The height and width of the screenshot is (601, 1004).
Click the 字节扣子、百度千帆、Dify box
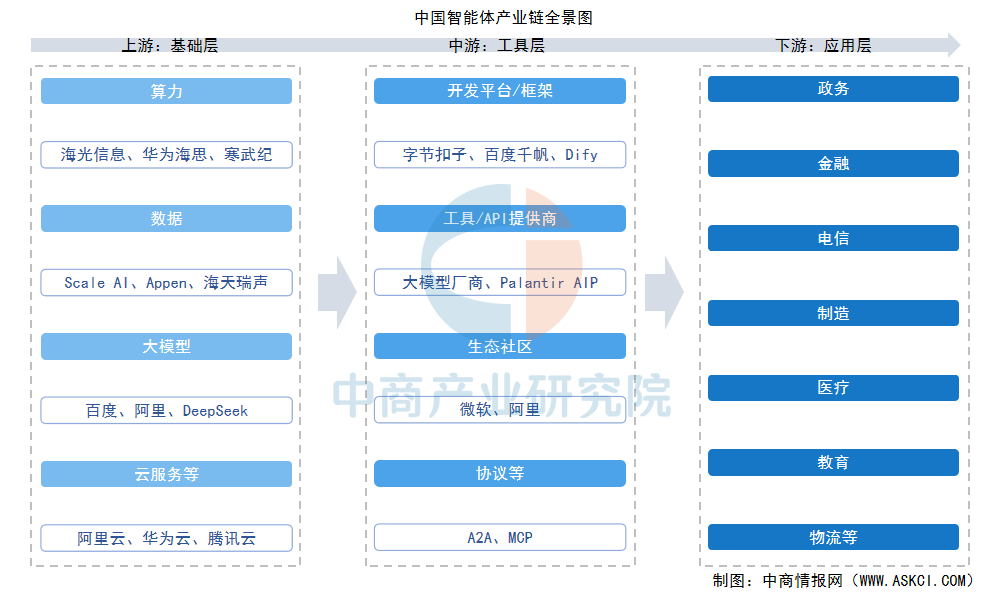coord(500,155)
